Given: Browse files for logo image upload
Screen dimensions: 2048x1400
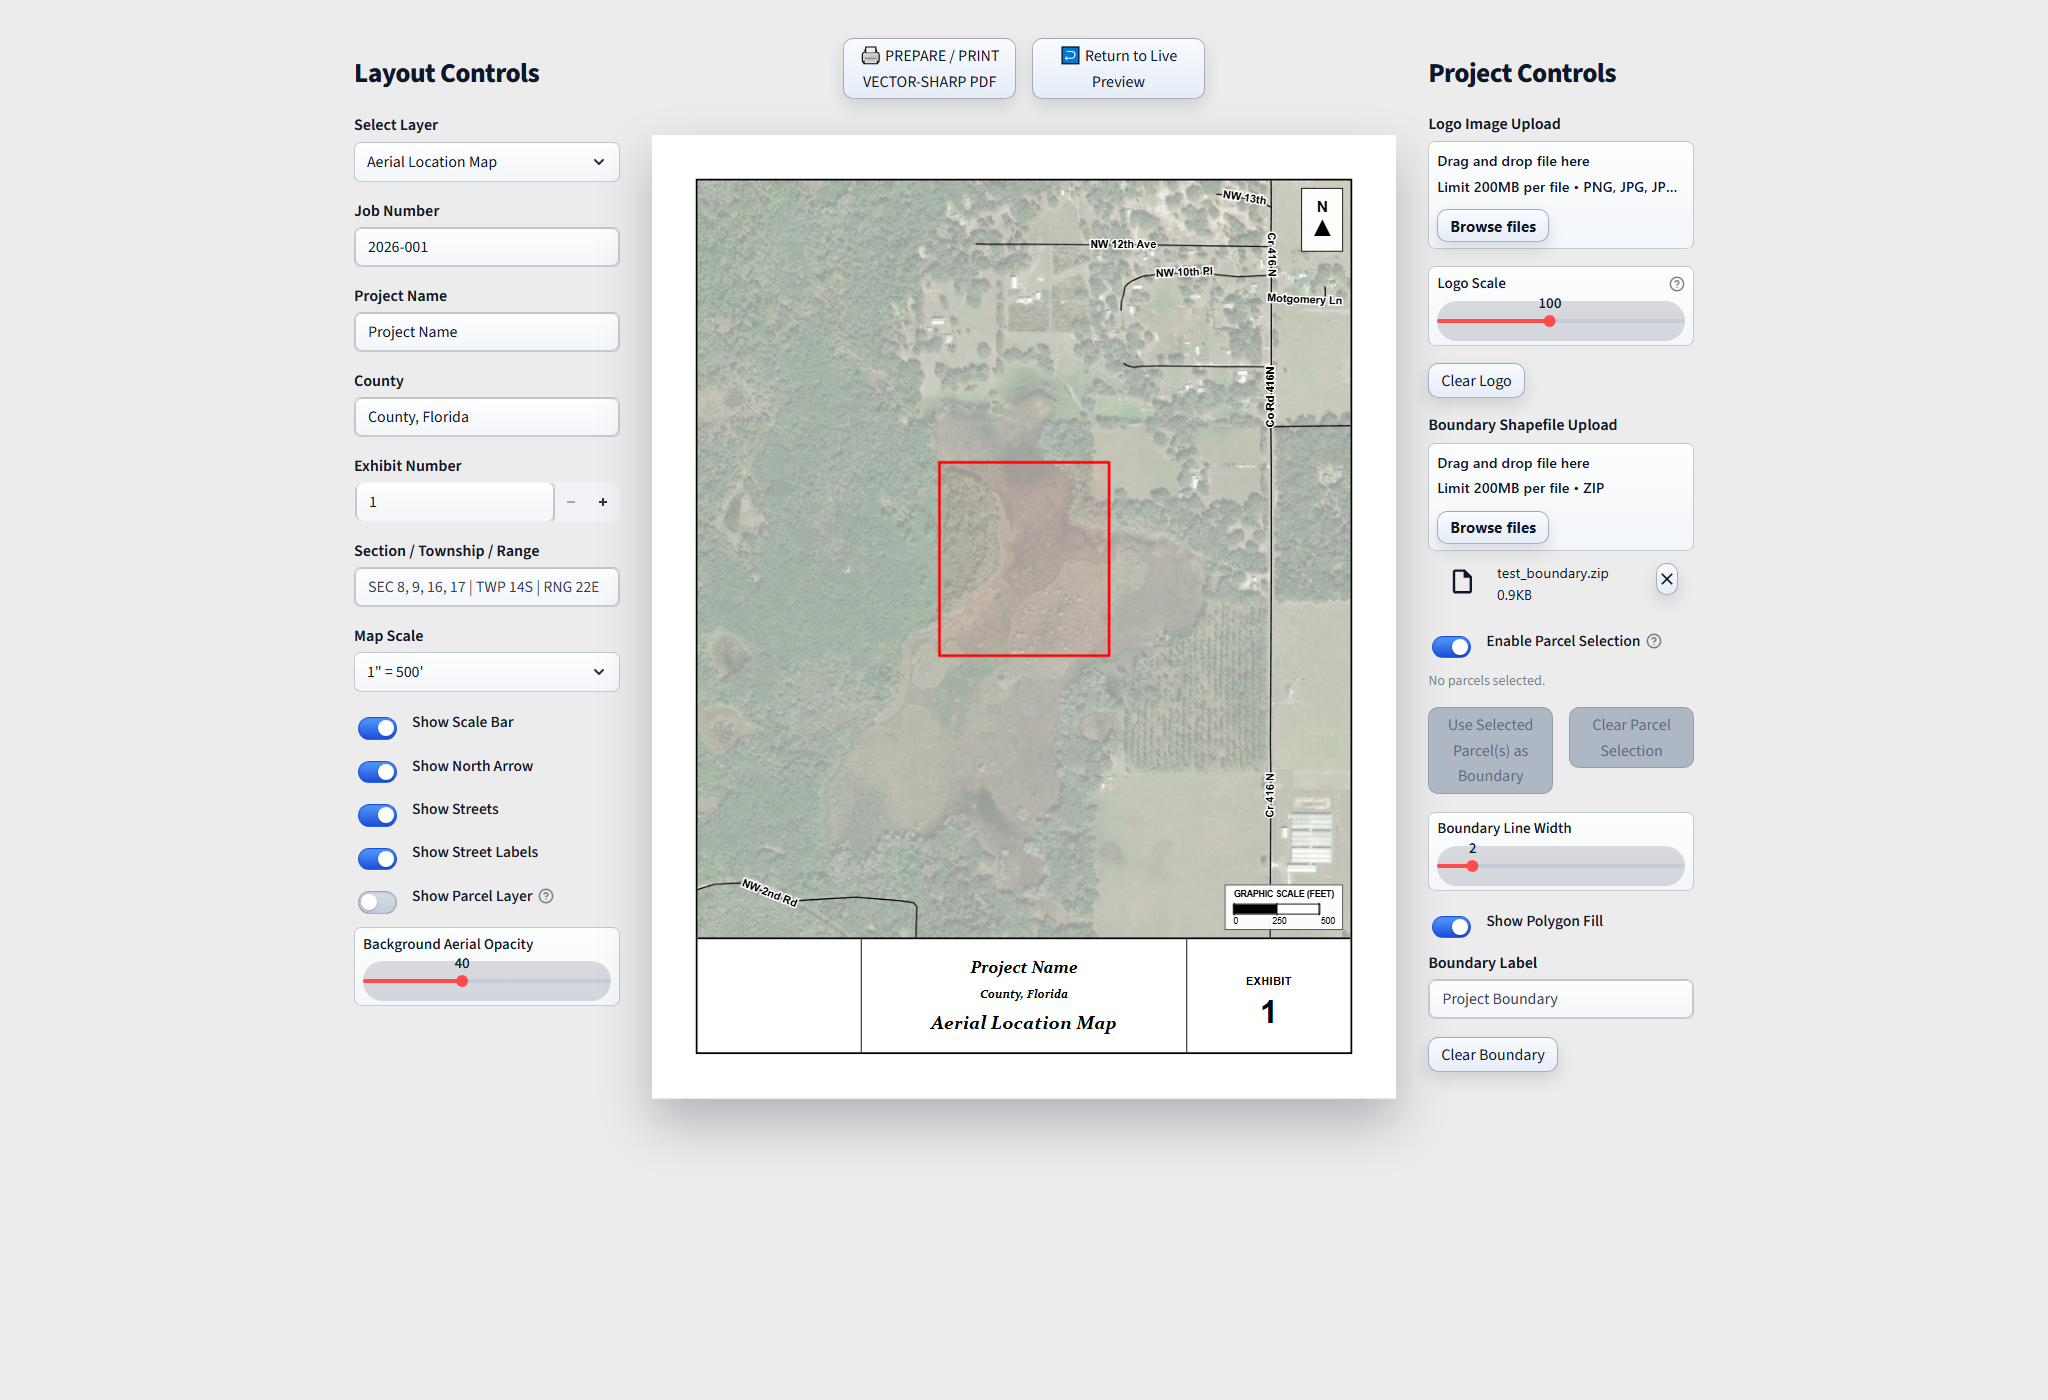Looking at the screenshot, I should tap(1491, 226).
